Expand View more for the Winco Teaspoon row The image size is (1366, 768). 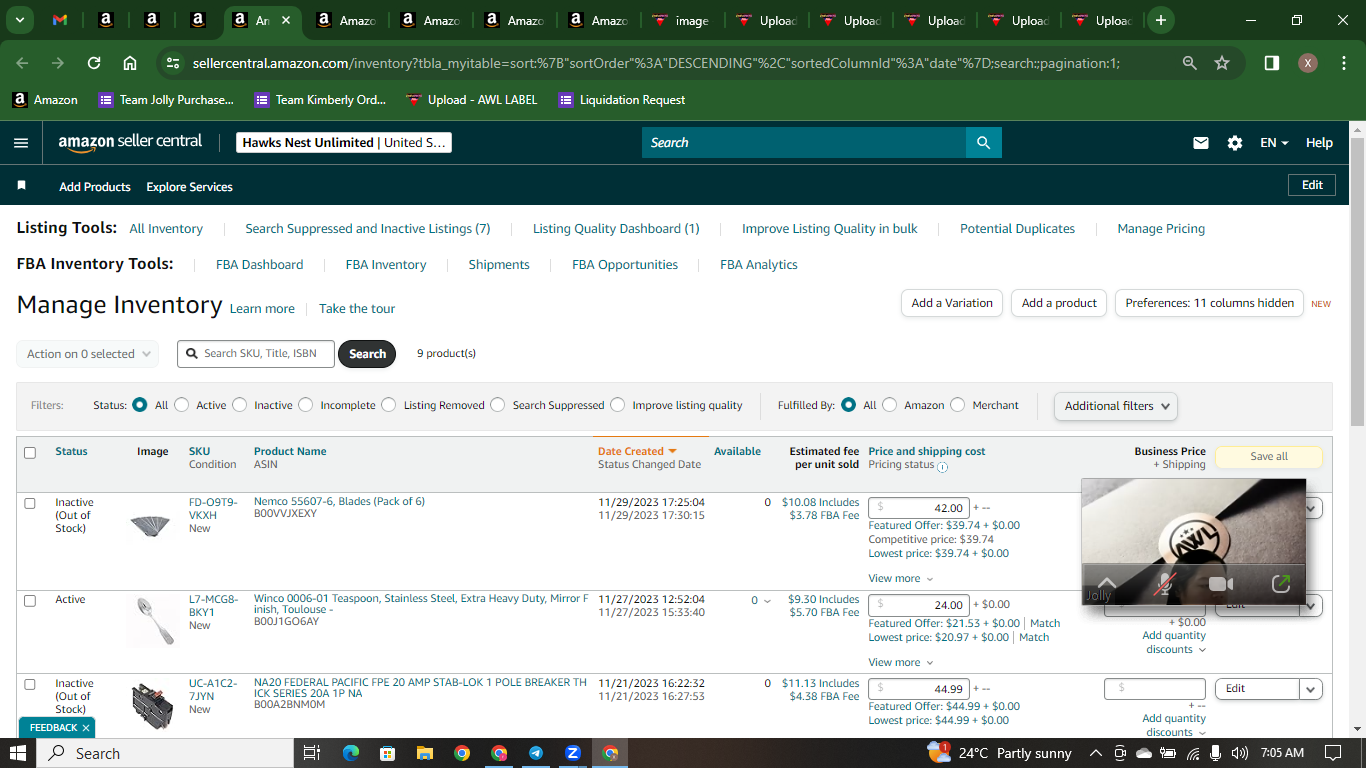tap(900, 662)
